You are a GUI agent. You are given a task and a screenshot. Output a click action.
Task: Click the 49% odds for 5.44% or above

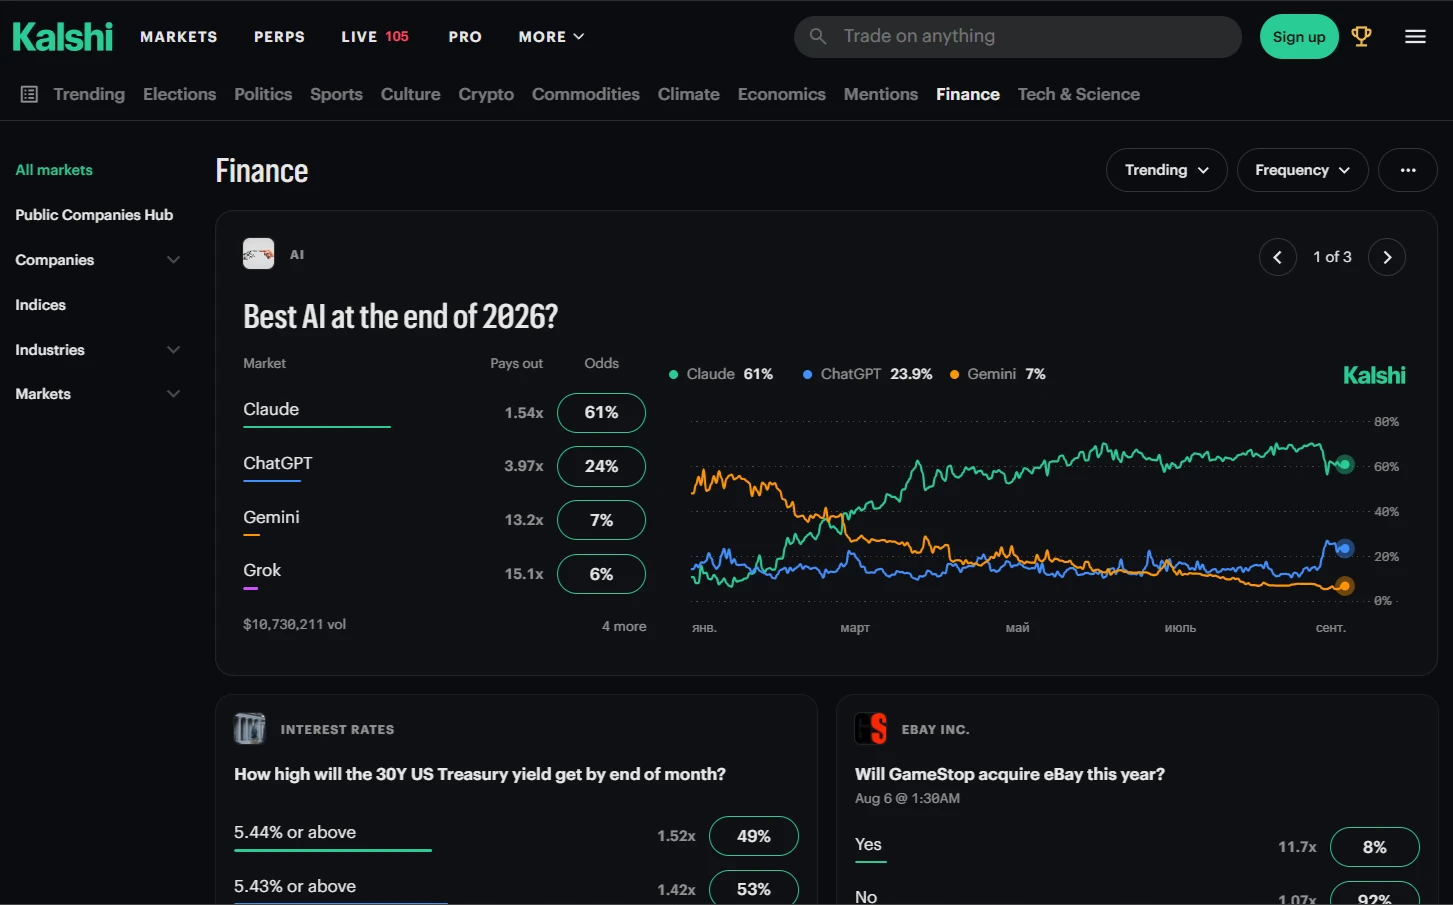coord(754,836)
